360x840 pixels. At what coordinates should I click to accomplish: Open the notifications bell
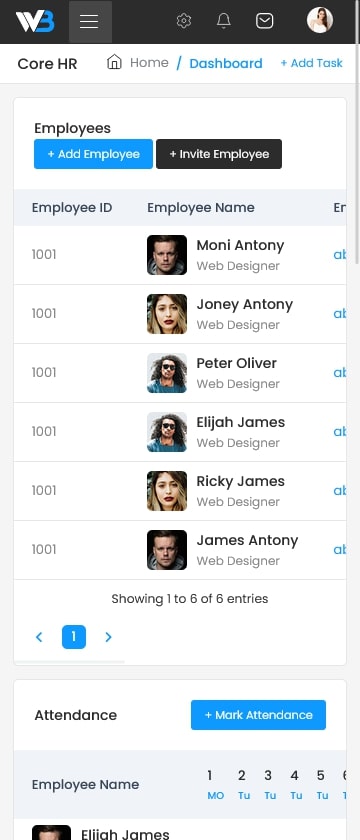click(x=223, y=21)
